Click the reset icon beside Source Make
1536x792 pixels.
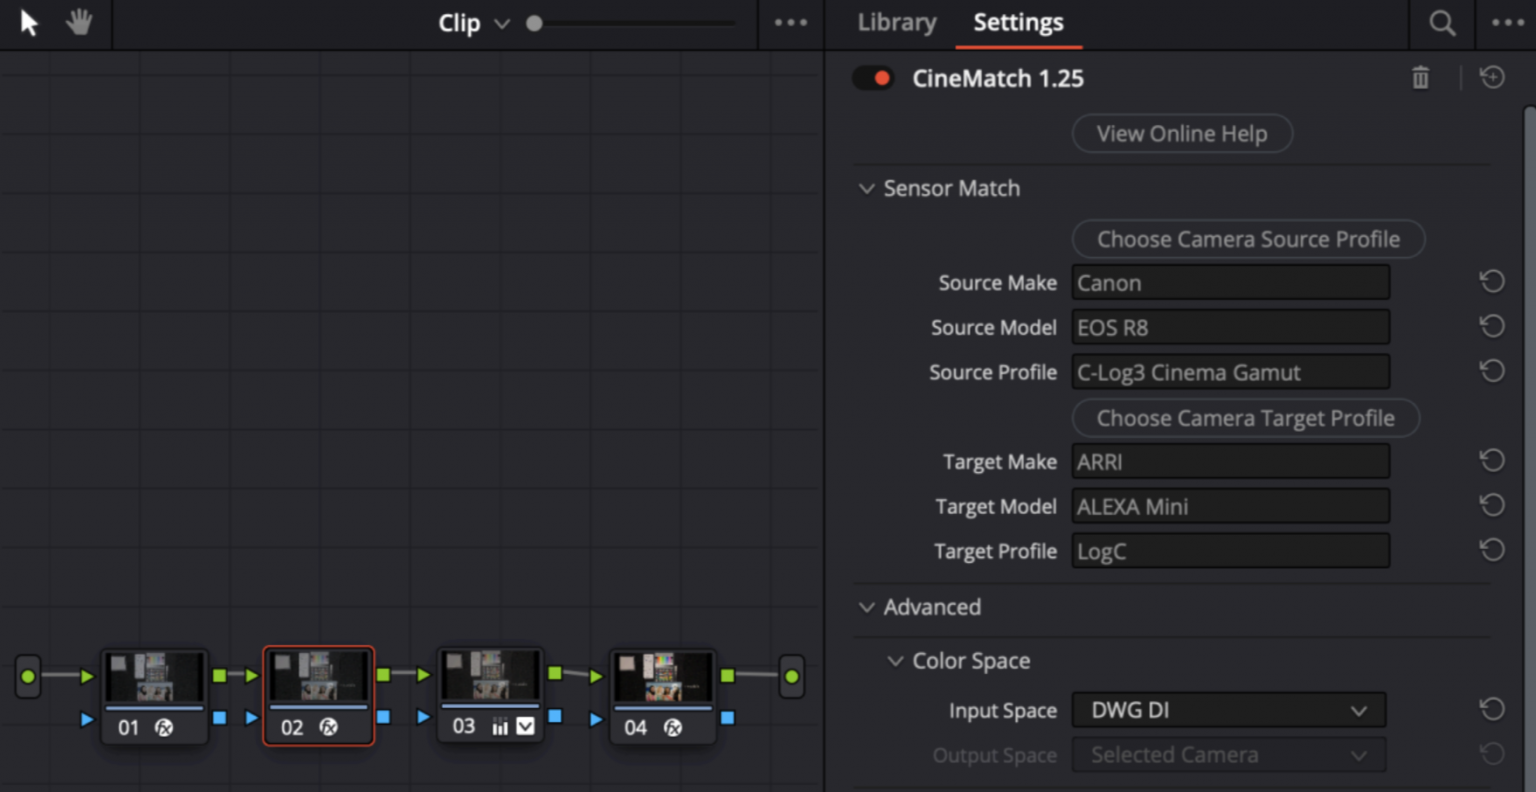tap(1491, 281)
